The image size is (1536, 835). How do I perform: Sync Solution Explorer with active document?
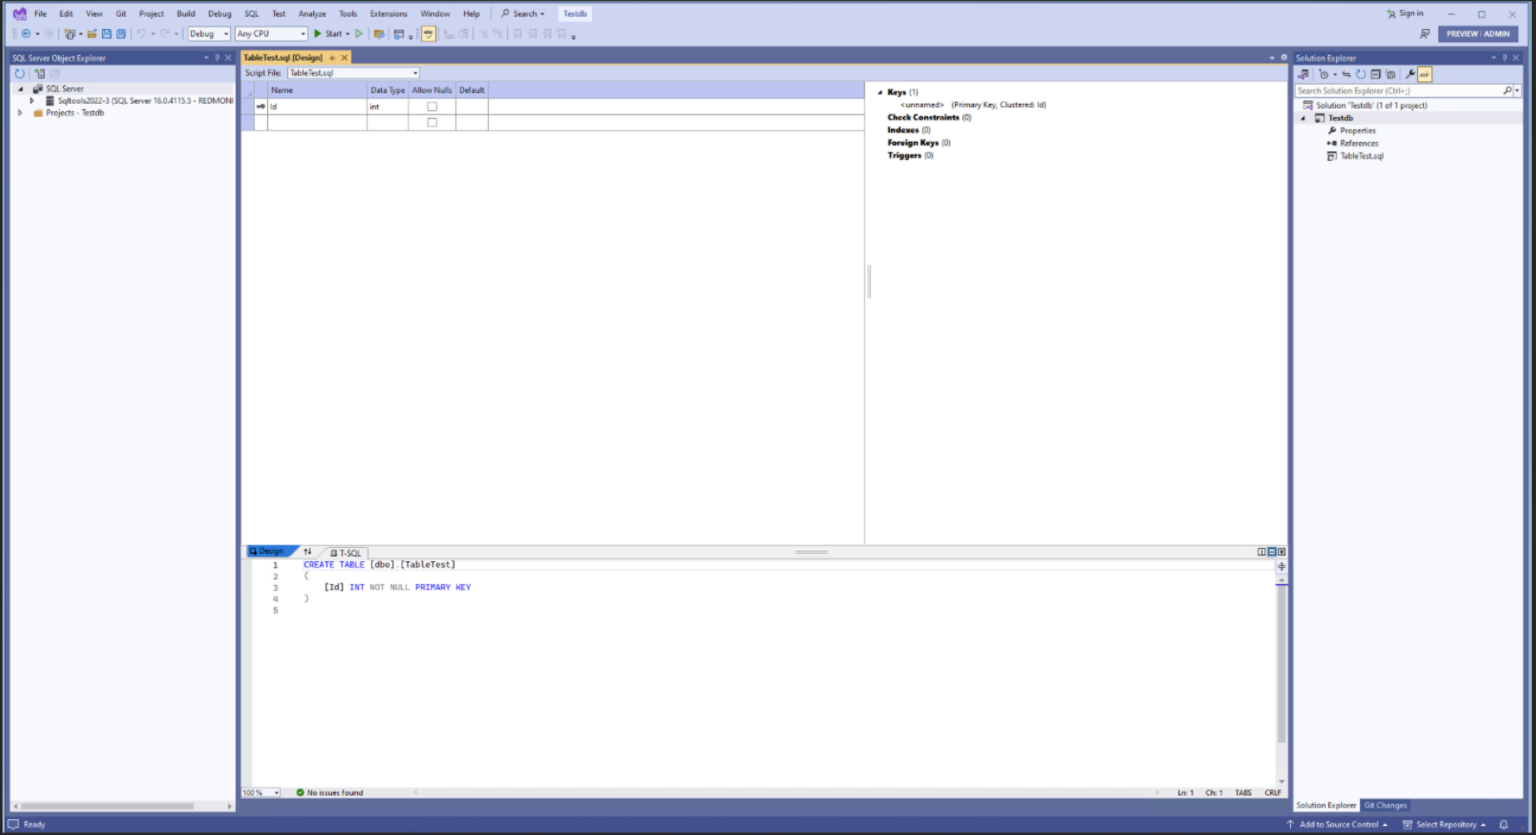click(1347, 73)
